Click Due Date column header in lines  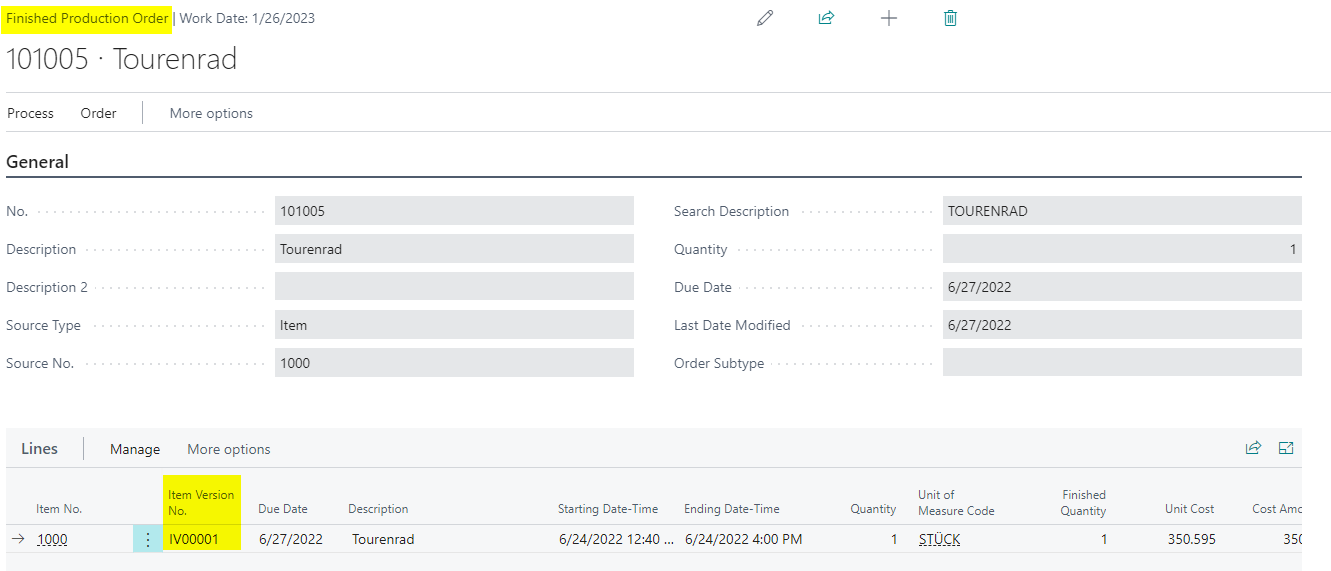(x=283, y=509)
